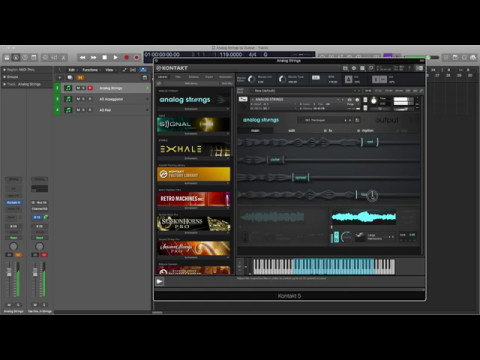Mute the Analog Strings track
This screenshot has width=480, height=360.
coord(78,88)
